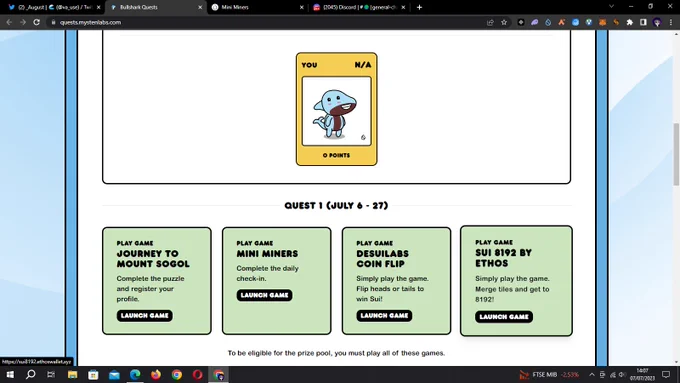Open the light-blue round extension

(x=575, y=22)
